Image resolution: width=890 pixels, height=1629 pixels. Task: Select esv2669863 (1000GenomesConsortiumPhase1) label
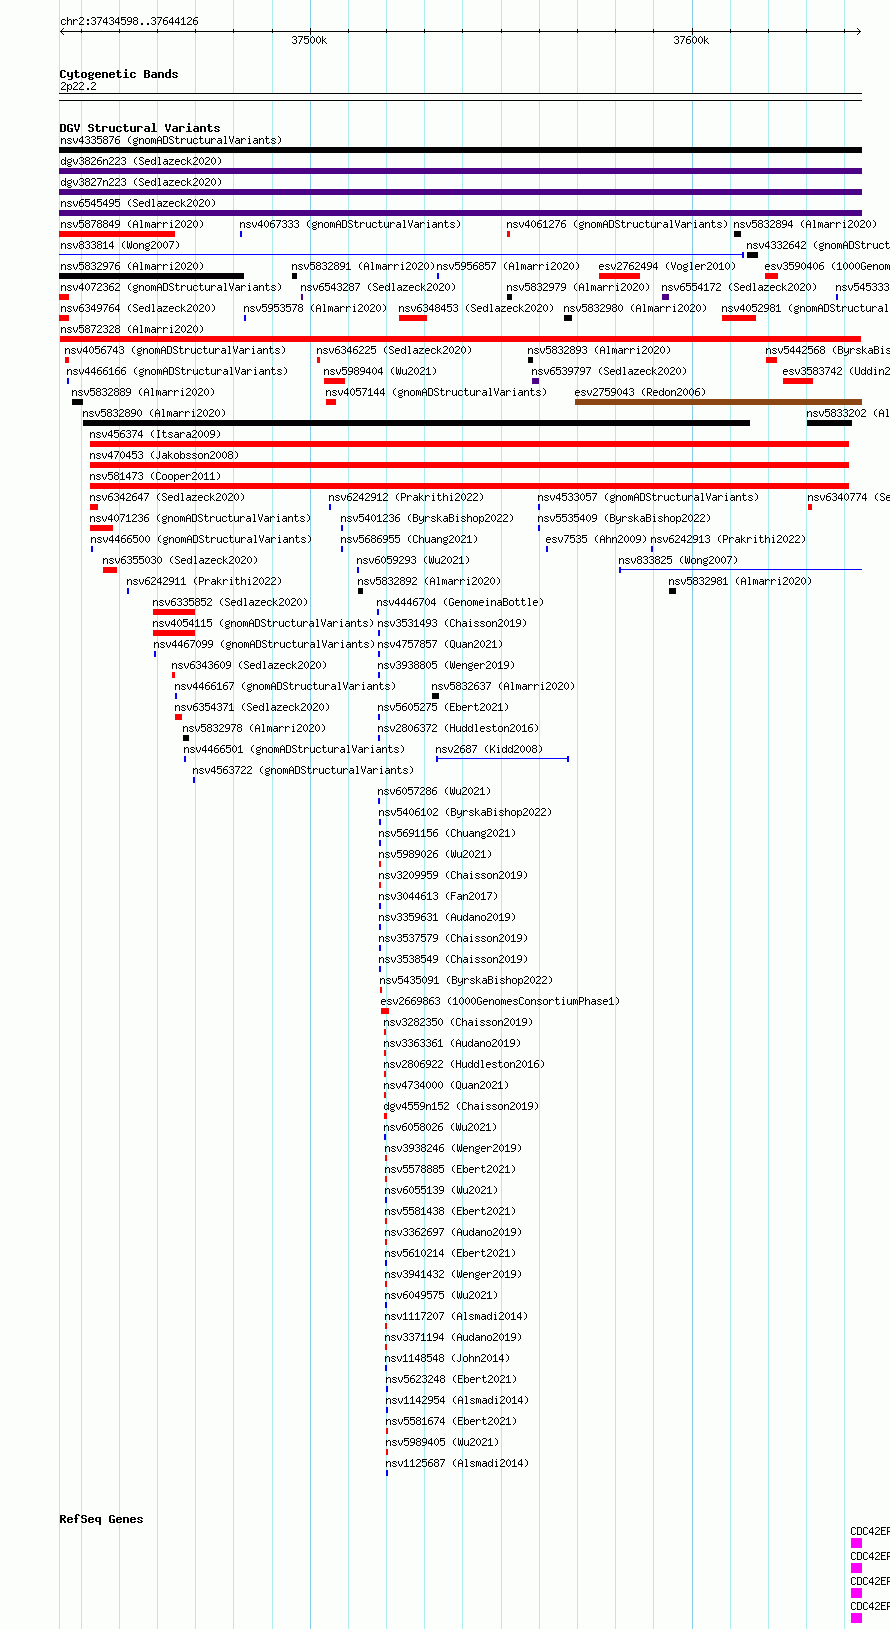(x=501, y=1001)
